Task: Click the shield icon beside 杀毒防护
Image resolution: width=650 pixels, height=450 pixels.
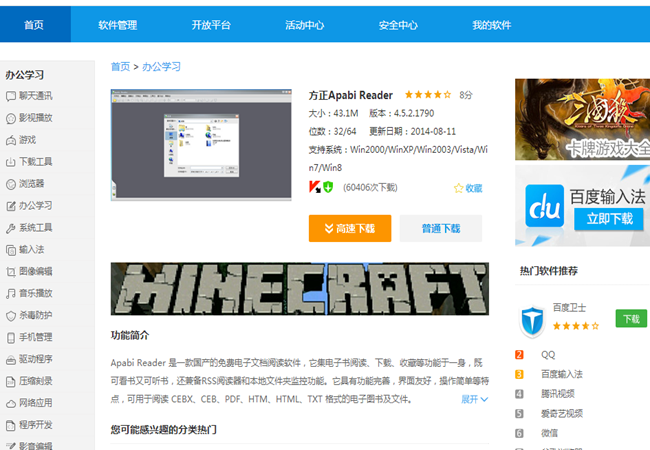Action: click(x=11, y=316)
